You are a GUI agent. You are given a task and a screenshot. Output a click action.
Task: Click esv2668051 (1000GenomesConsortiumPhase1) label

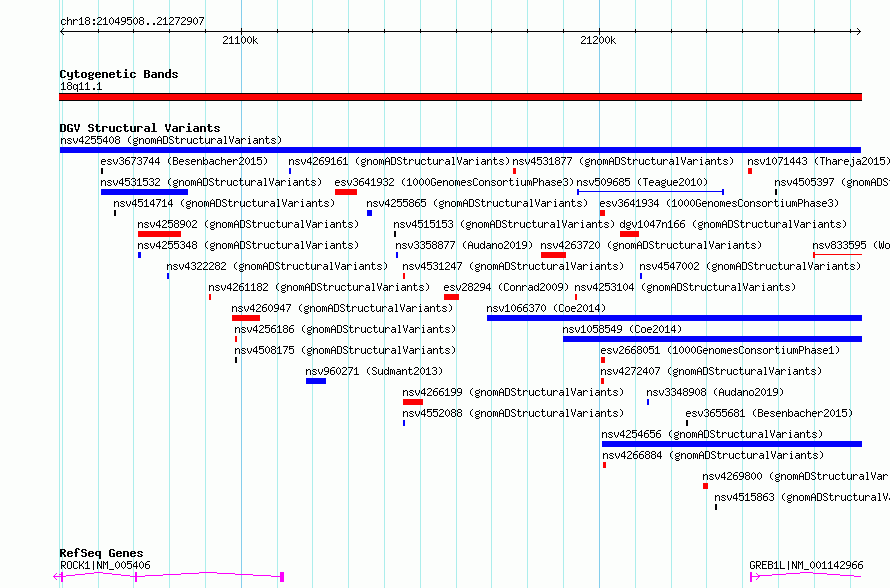(720, 350)
